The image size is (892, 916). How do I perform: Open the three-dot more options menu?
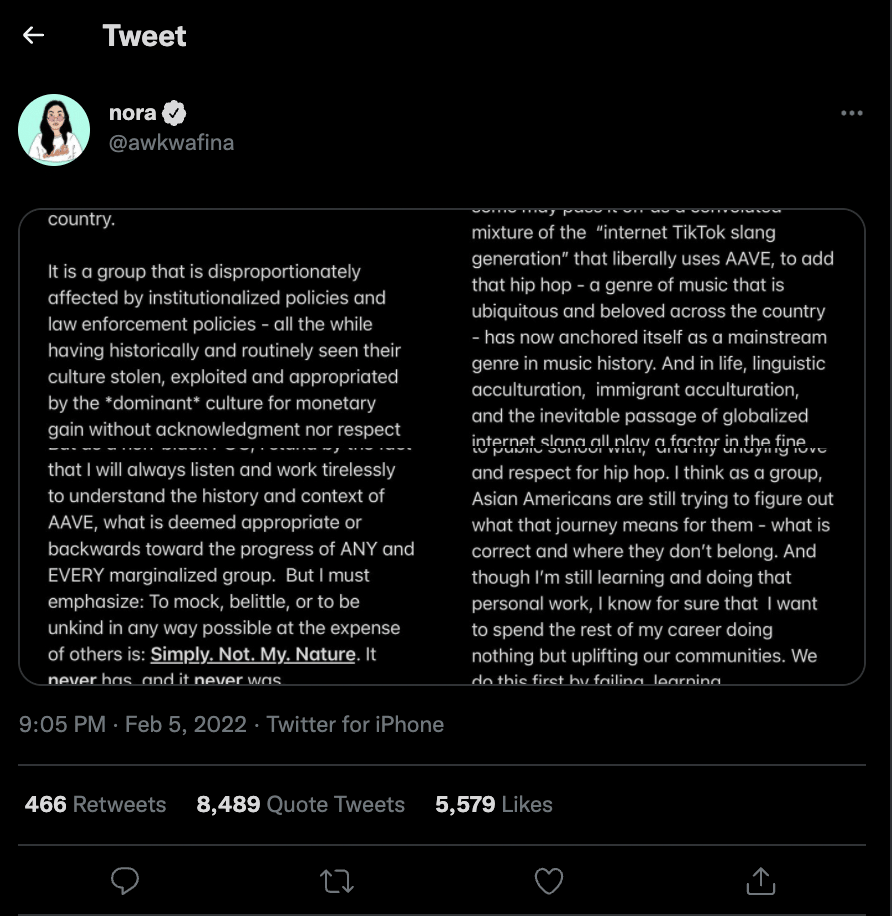click(x=851, y=113)
